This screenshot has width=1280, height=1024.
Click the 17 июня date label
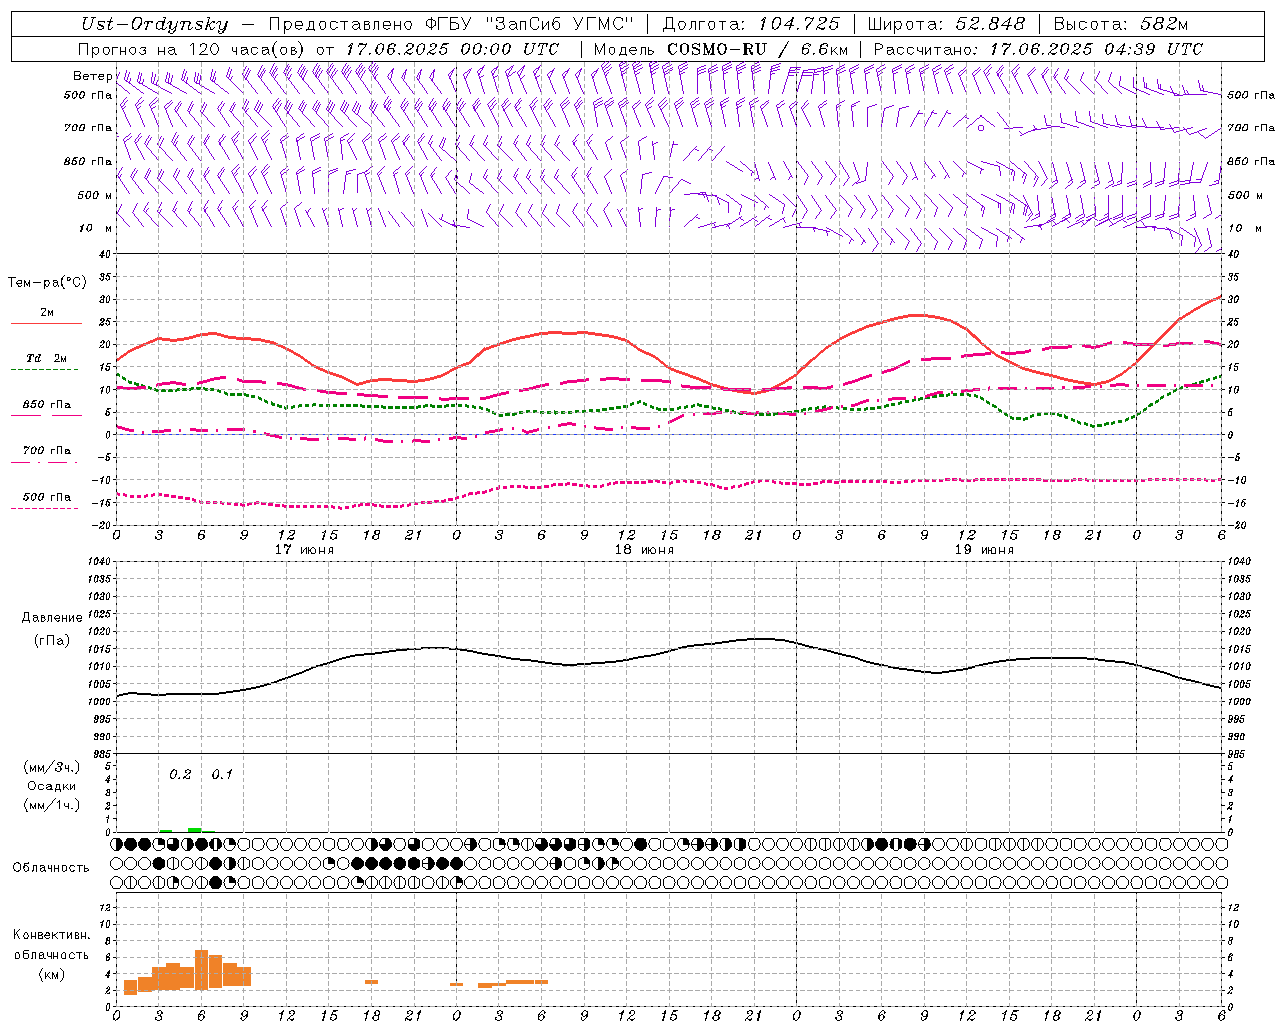[304, 550]
